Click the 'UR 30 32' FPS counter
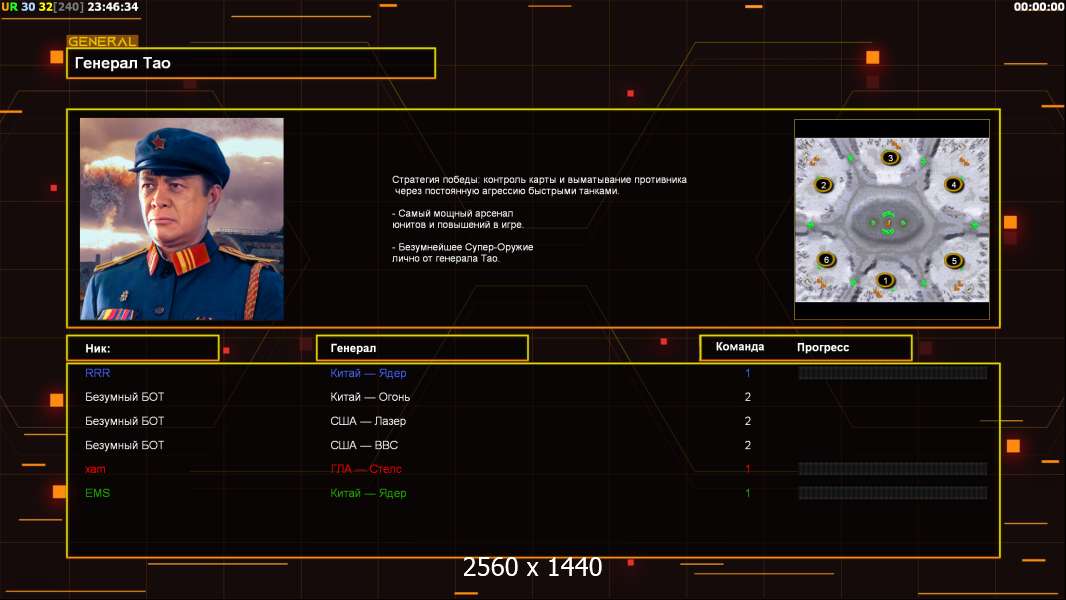The width and height of the screenshot is (1066, 600). tap(27, 7)
